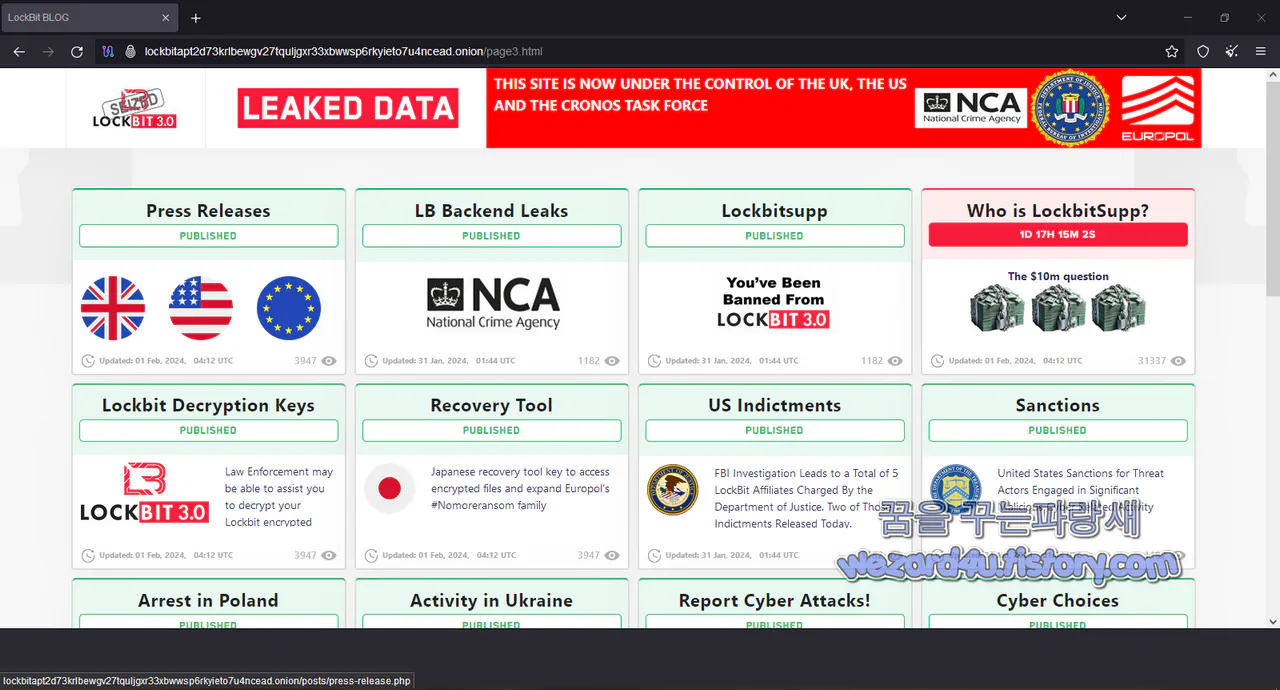Click the US flag in Press Releases
This screenshot has width=1280, height=690.
point(201,308)
